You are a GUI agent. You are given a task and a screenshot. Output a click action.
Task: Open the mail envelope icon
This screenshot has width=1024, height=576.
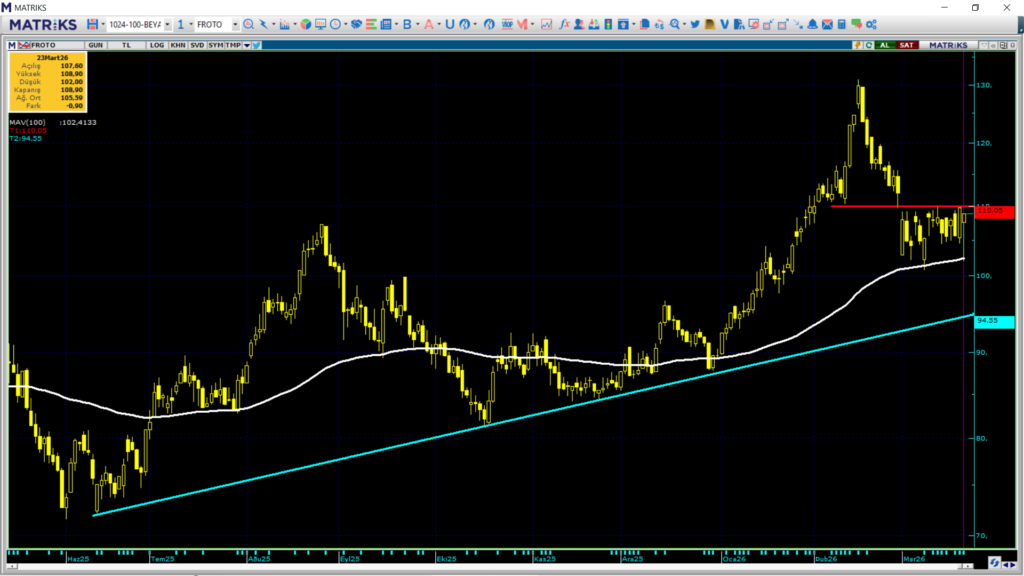827,24
